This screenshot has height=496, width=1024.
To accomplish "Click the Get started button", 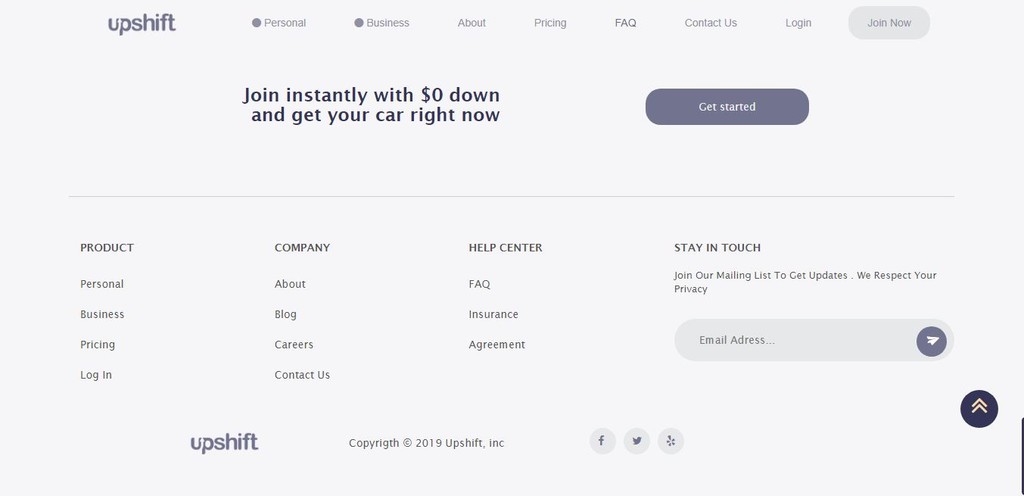I will coord(727,107).
